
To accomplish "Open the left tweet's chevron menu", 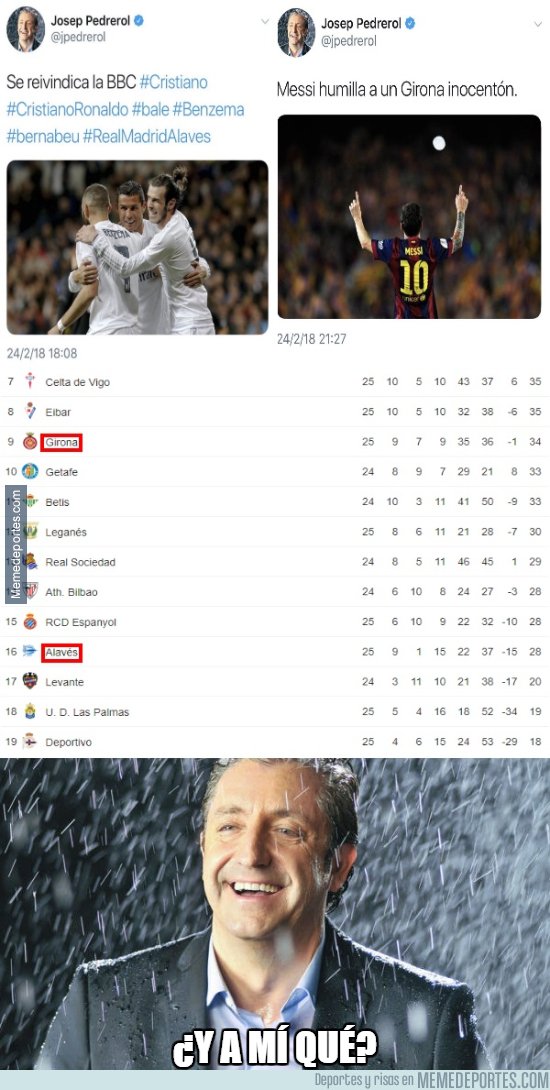I will coord(265,22).
